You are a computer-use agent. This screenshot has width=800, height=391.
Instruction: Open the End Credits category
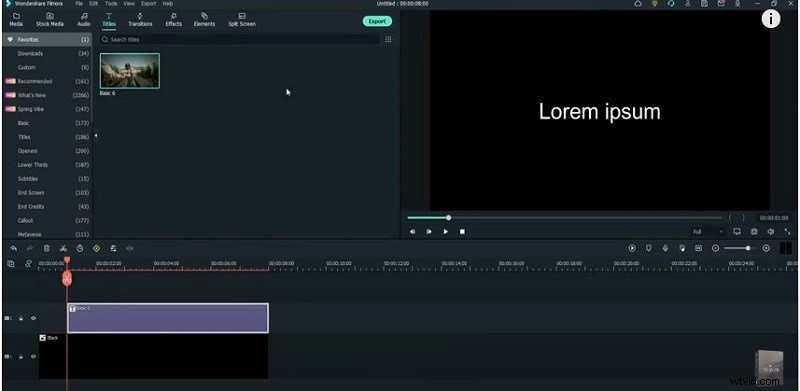[x=47, y=207]
